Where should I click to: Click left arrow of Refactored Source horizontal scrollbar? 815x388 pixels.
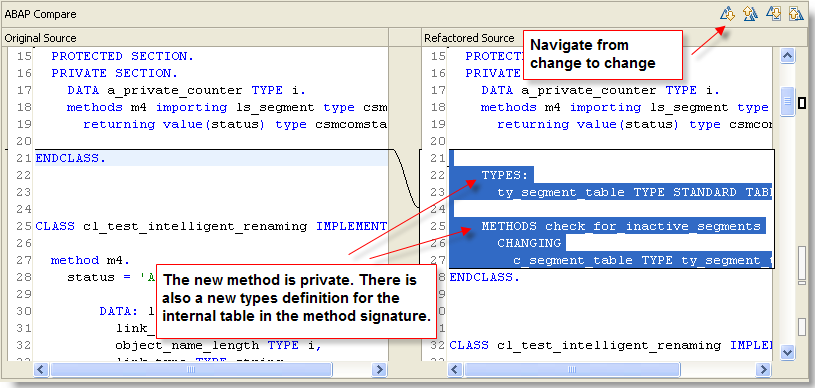pyautogui.click(x=455, y=370)
